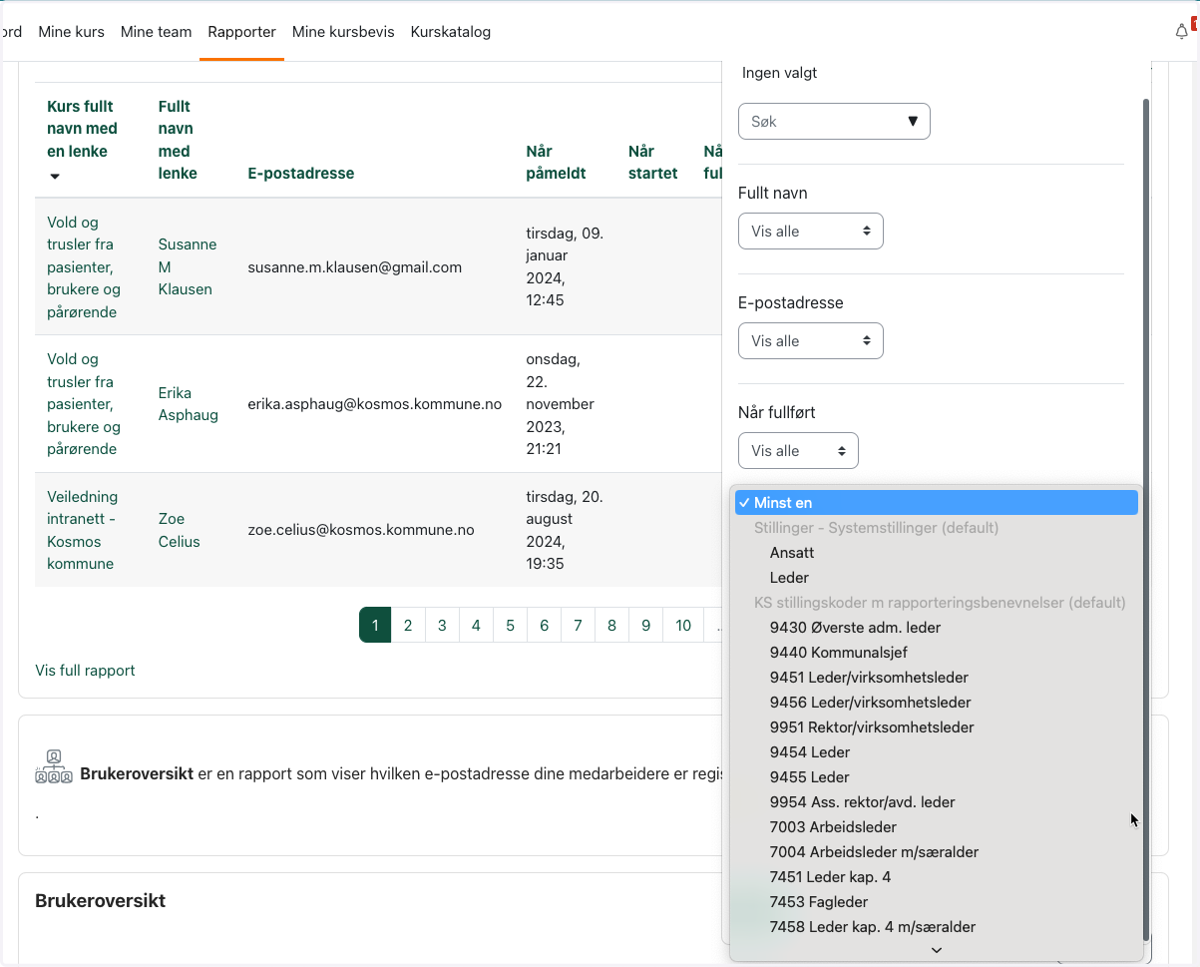Click erika.asphaug@kosmos.kommune.no email cell

tap(375, 404)
